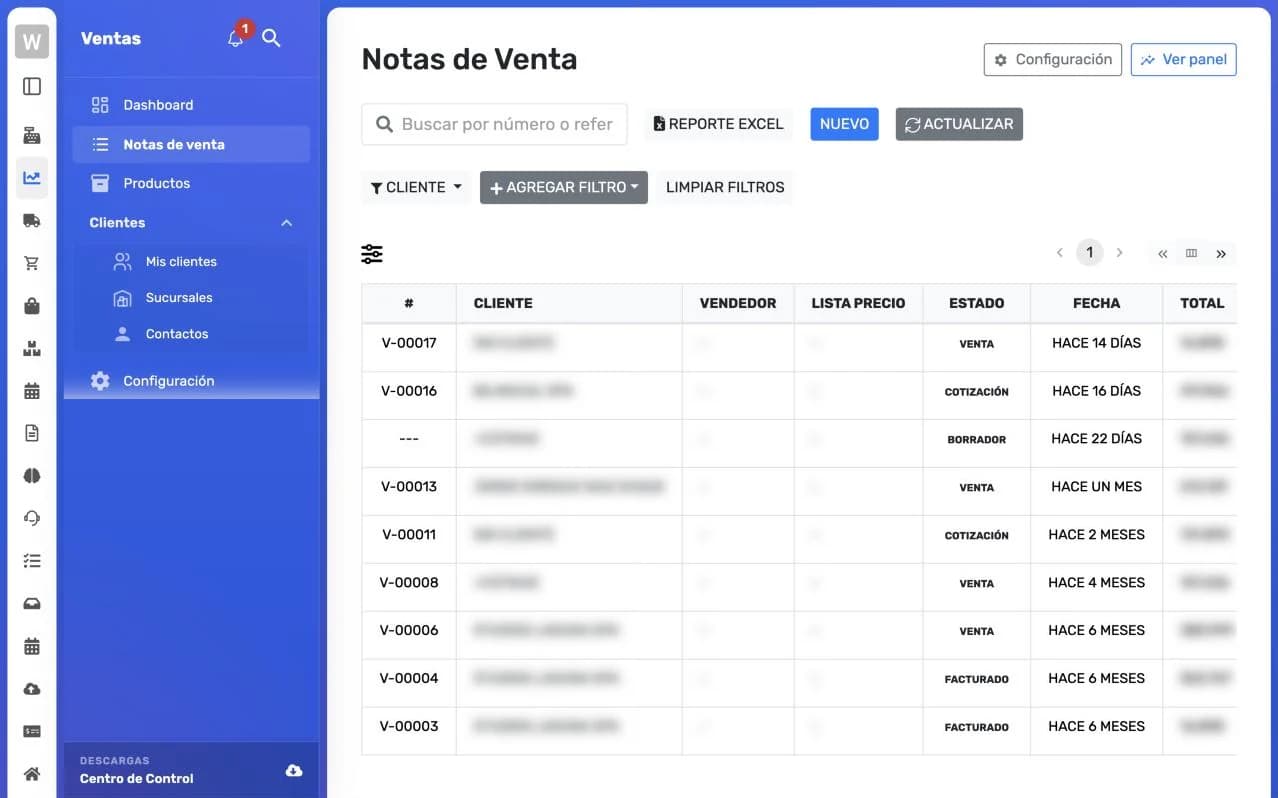The height and width of the screenshot is (798, 1278).
Task: Open Mis clientes submenu item
Action: [191, 261]
